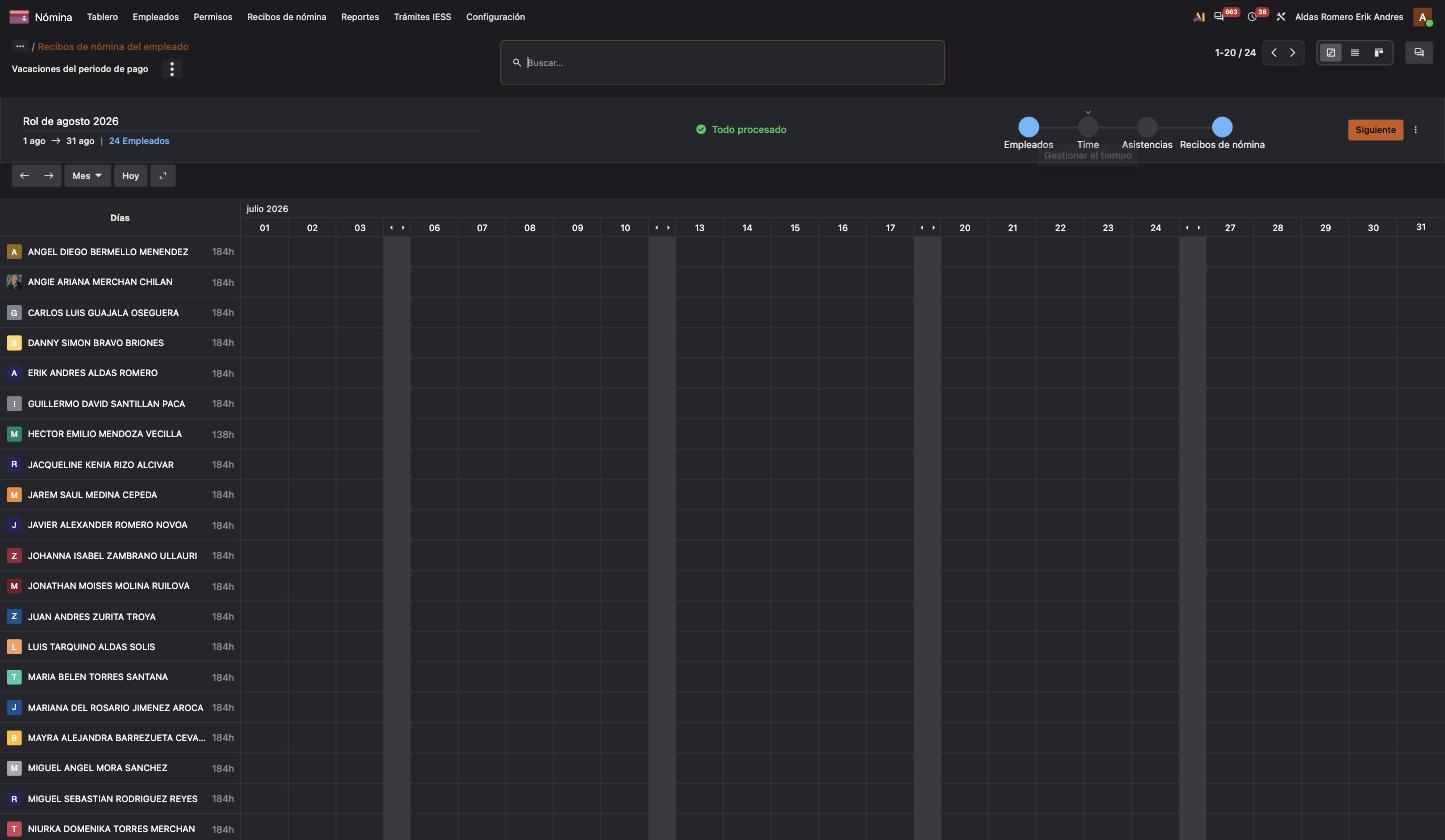Open the Empleados menu
The height and width of the screenshot is (840, 1445).
(155, 17)
